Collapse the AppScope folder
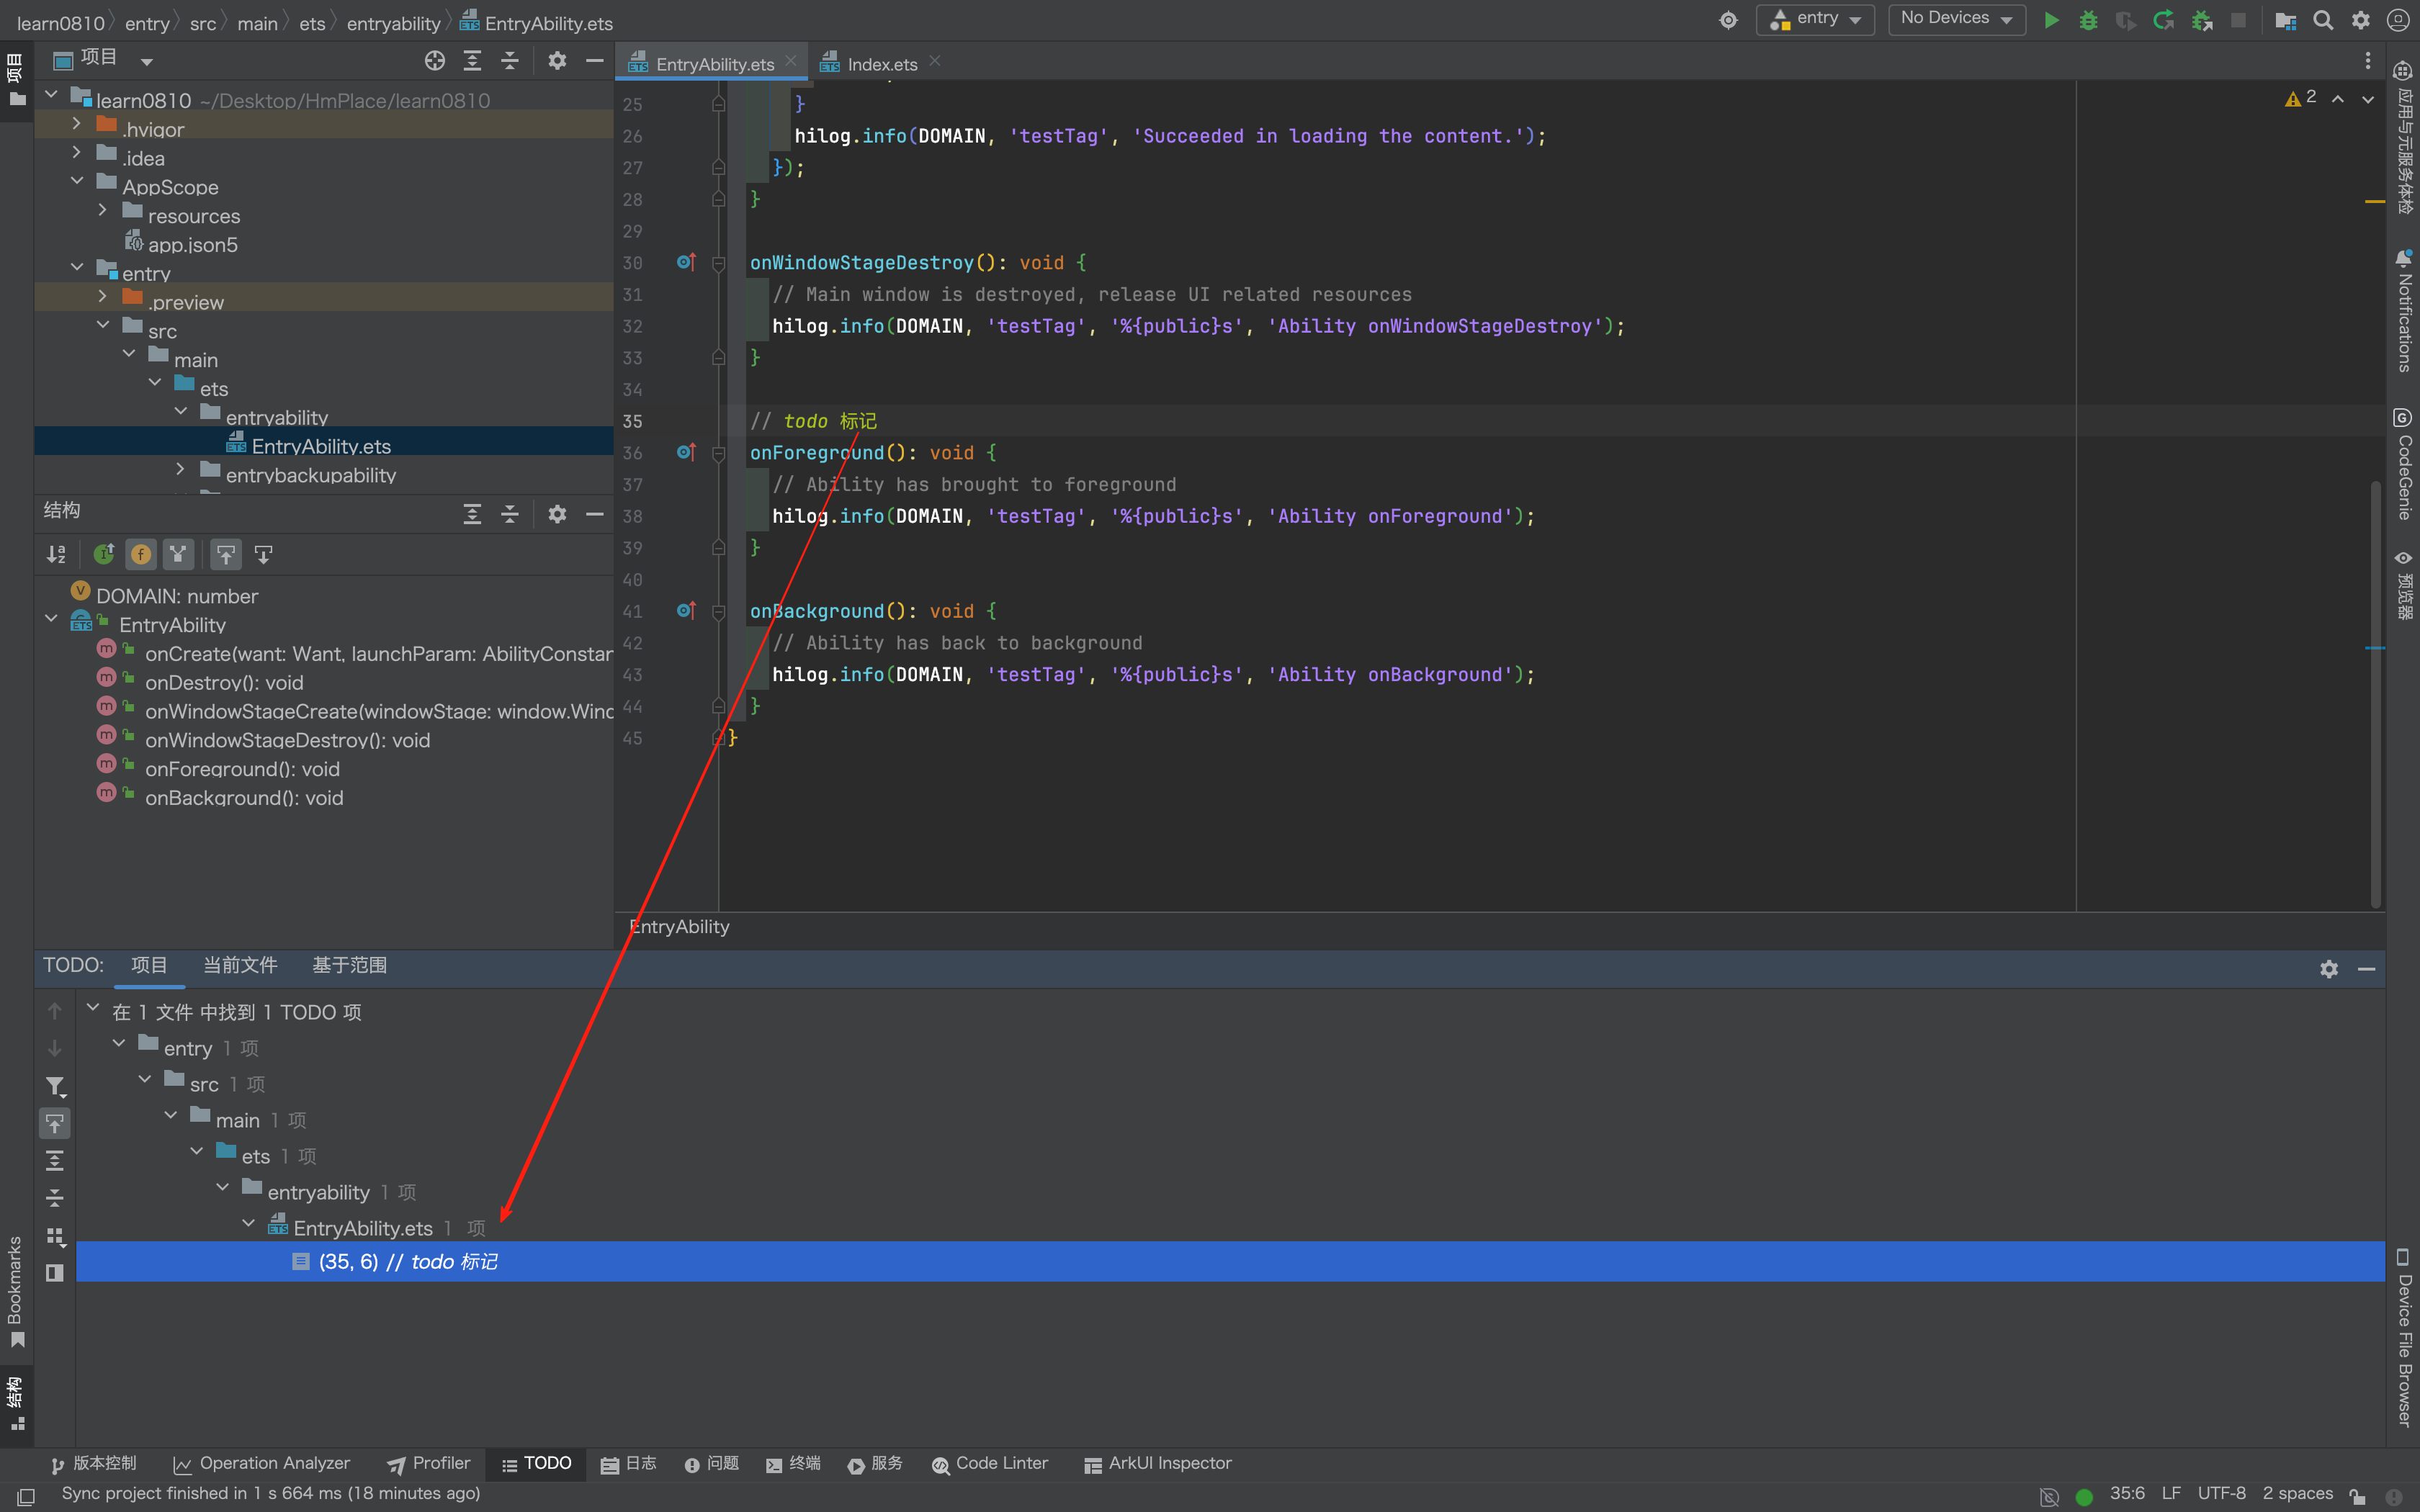This screenshot has width=2420, height=1512. [76, 182]
